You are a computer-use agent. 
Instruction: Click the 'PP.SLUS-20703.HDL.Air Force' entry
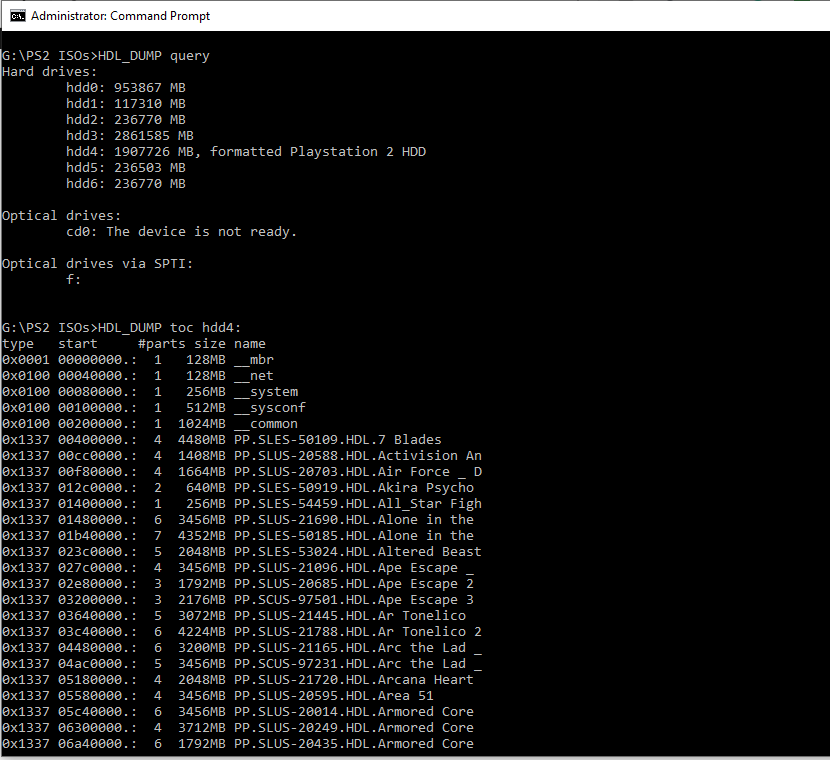[x=358, y=472]
